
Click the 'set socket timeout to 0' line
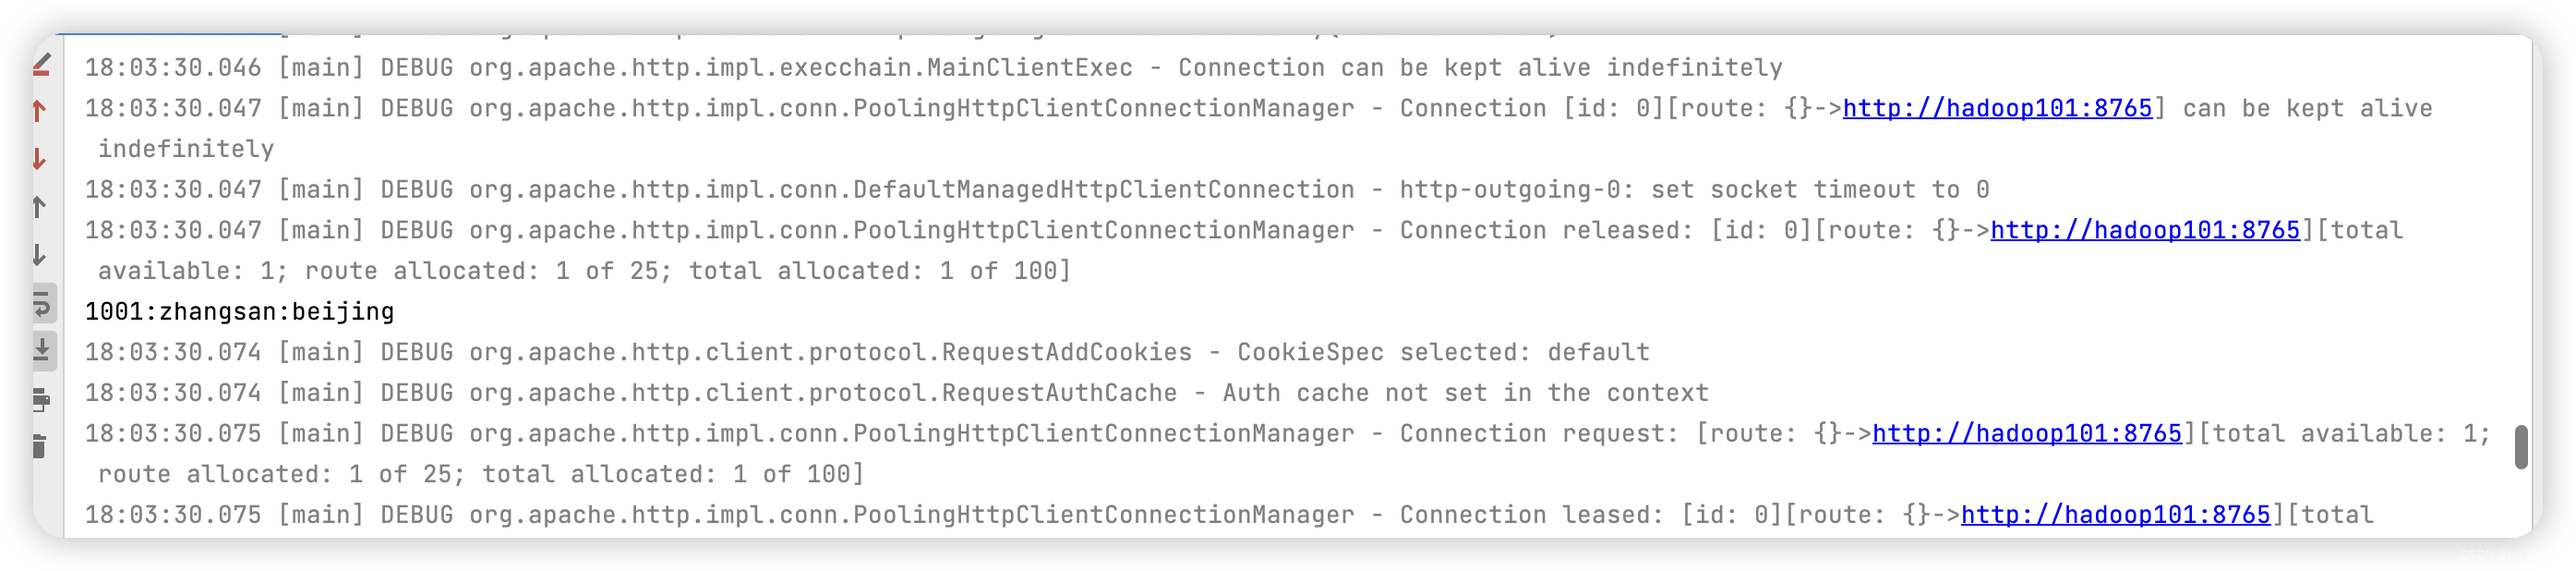point(1037,190)
